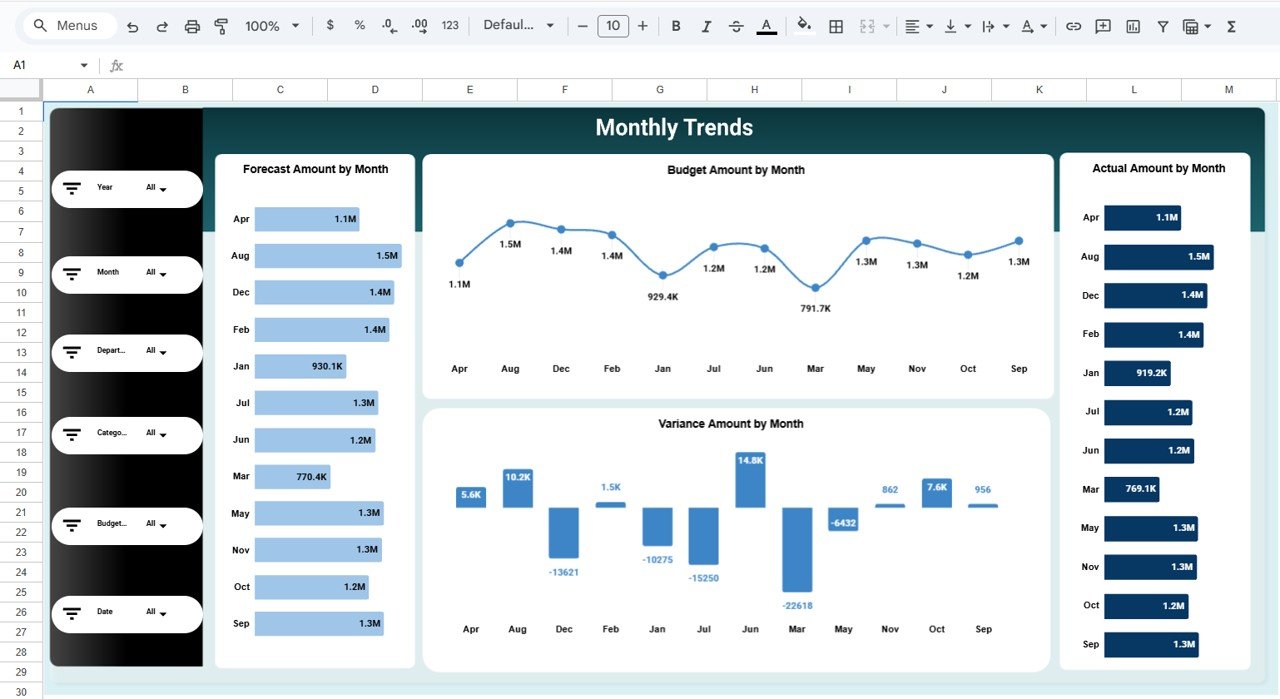Format value as percent
Viewport: 1280px width, 699px height.
[359, 25]
